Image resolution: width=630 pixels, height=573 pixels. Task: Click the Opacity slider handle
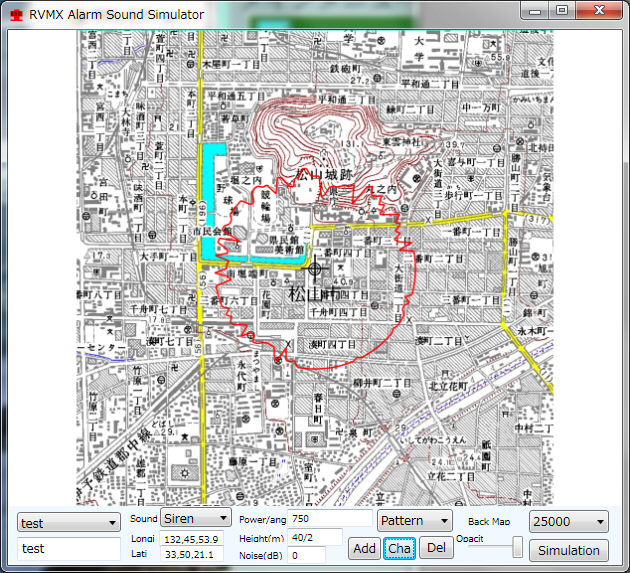tap(517, 547)
